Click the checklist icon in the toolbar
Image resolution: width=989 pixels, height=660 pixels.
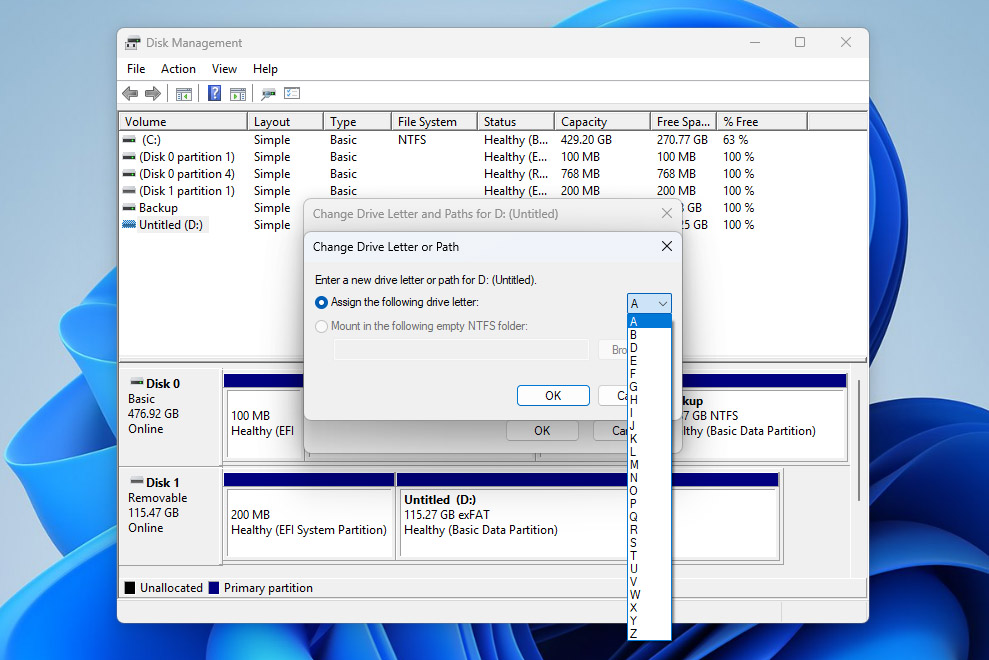coord(292,94)
